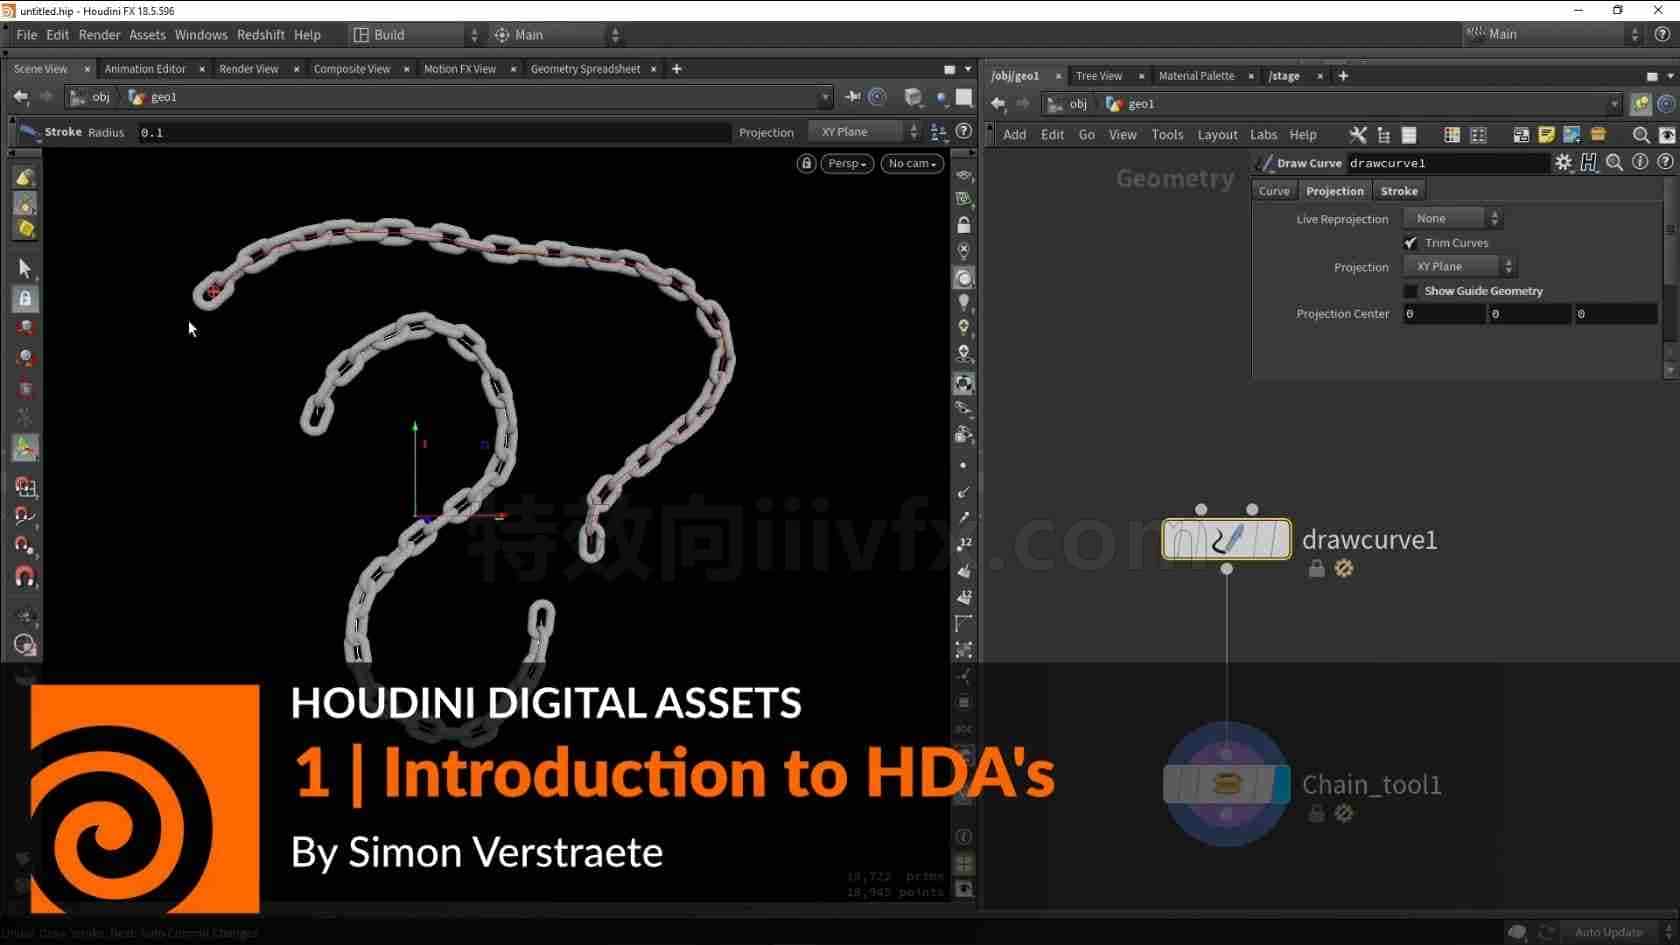
Task: Enable the Show Guide Geometry checkbox
Action: (1410, 291)
